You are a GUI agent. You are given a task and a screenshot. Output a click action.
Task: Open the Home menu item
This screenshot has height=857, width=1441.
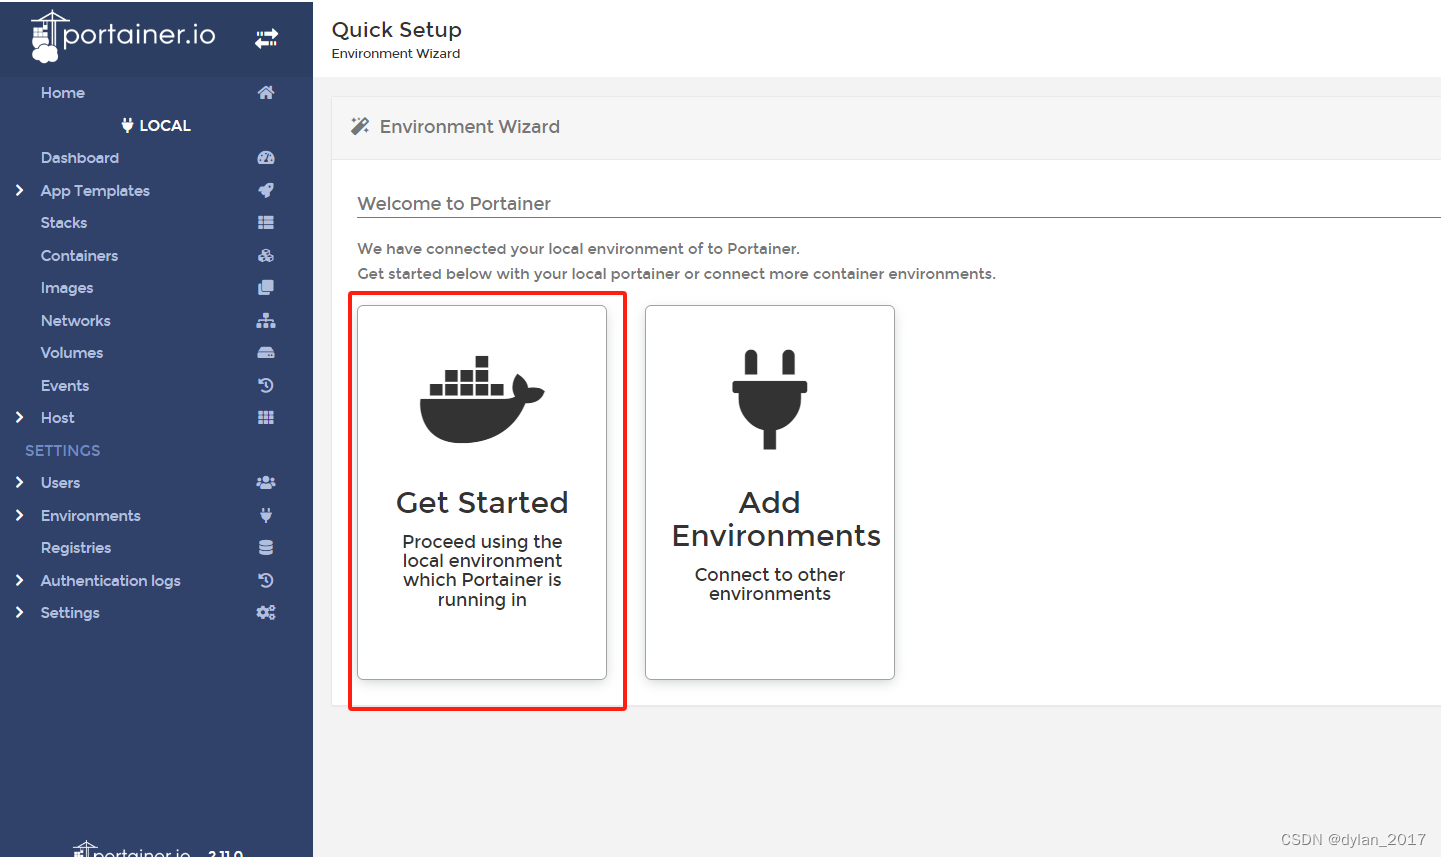[63, 93]
